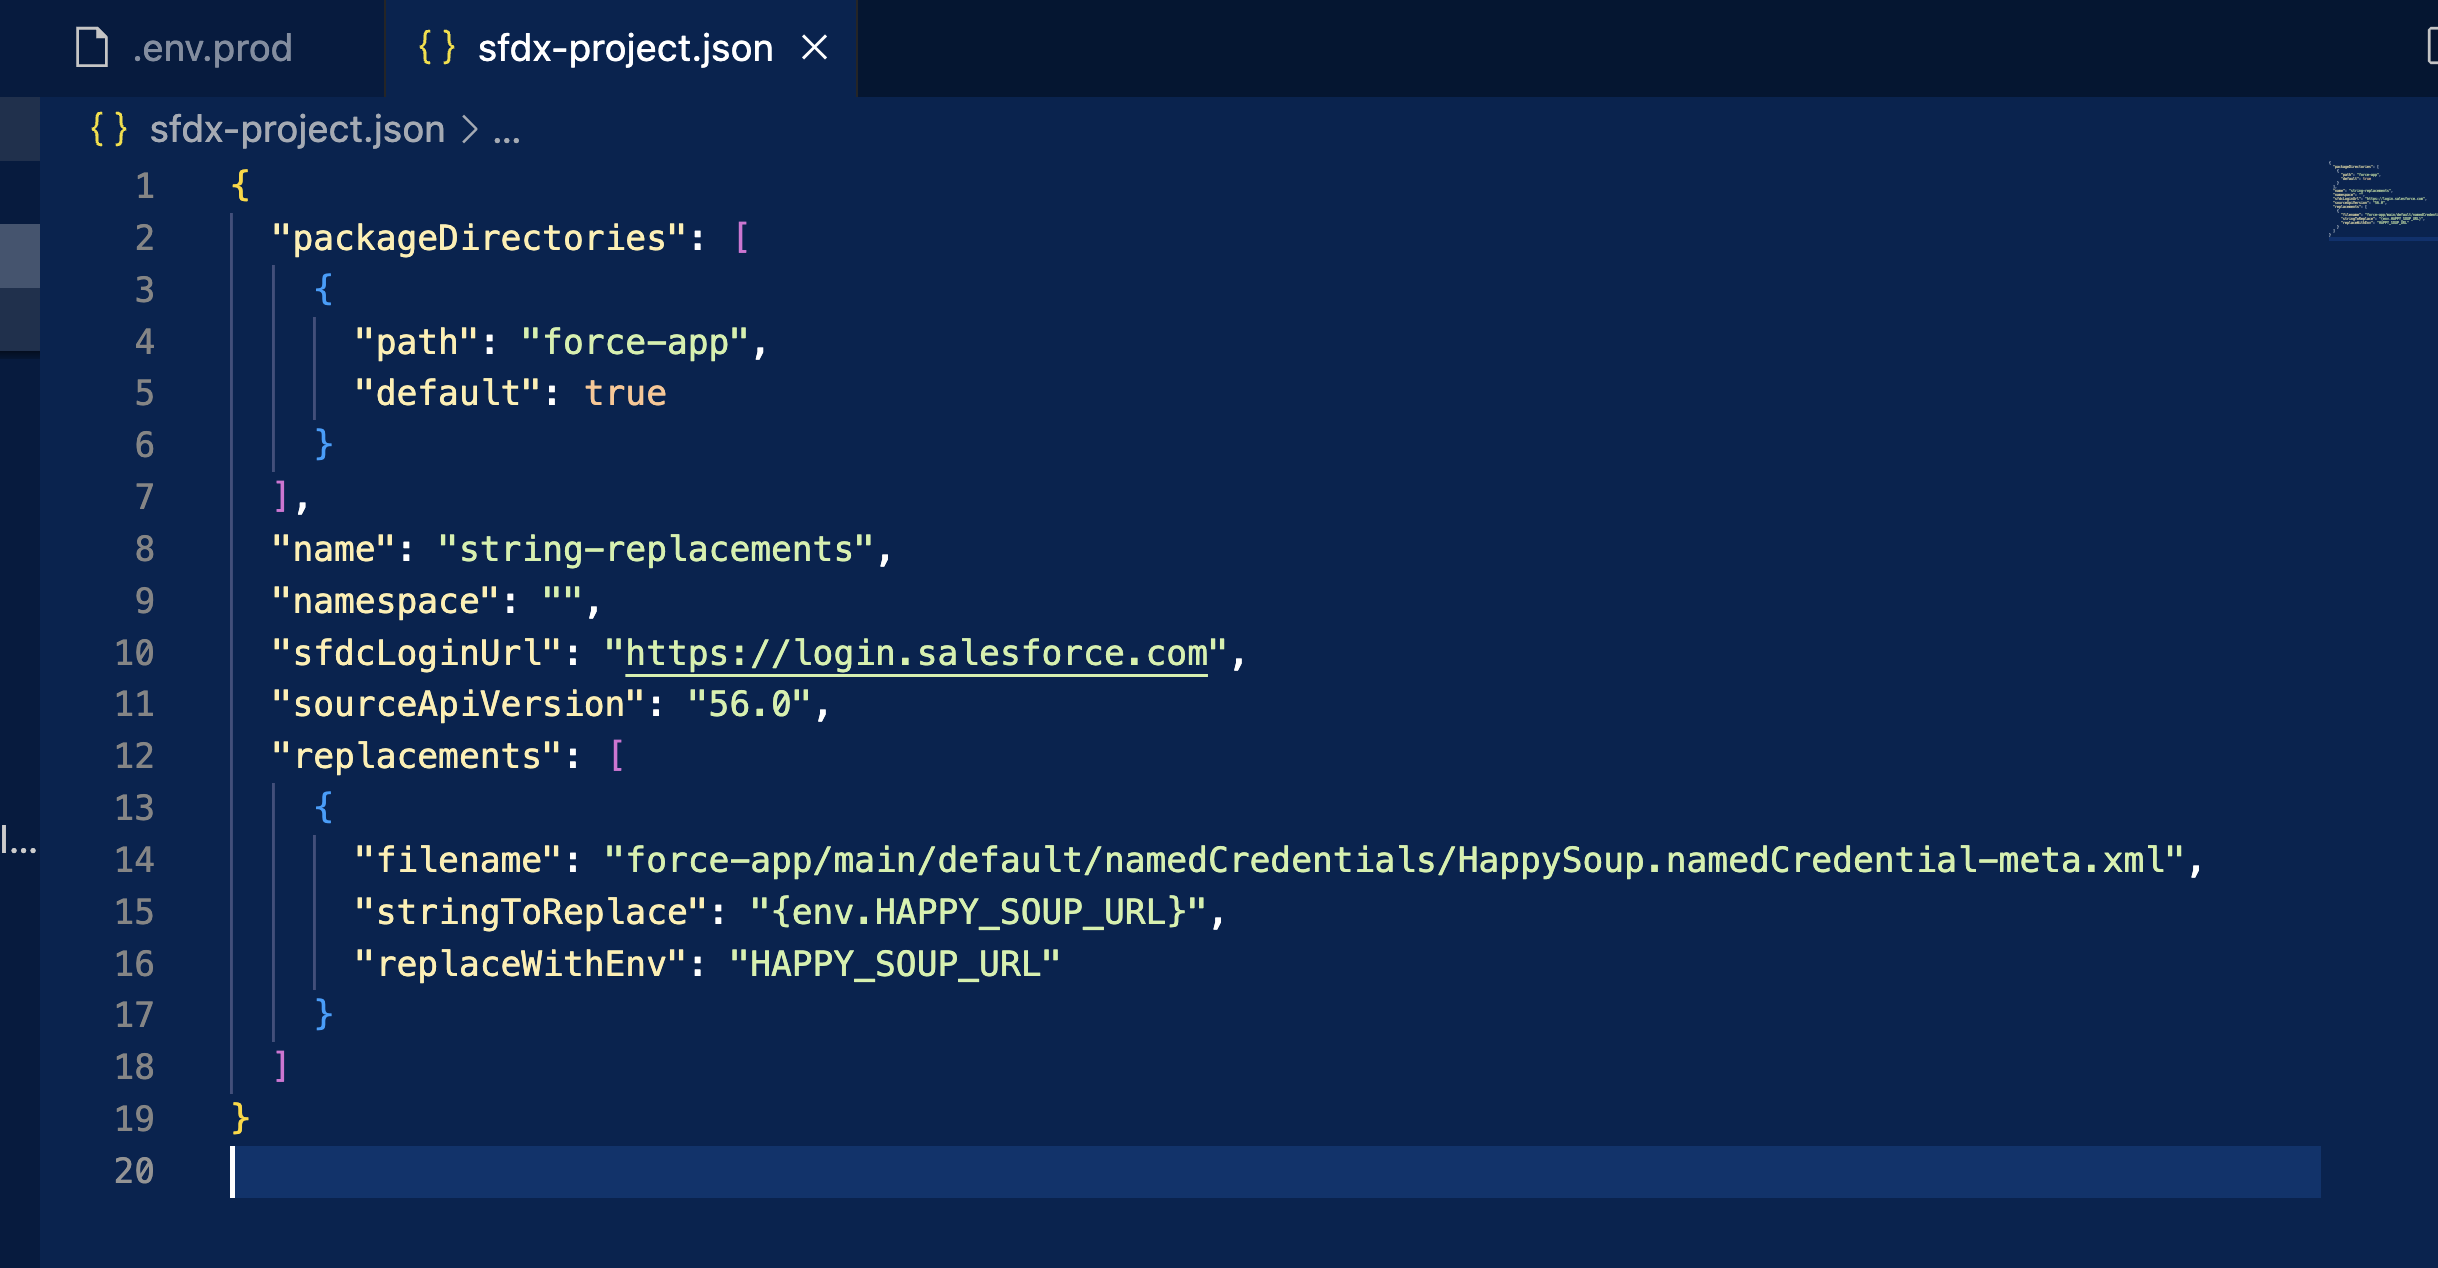Click sfdx-project.json in the breadcrumb
2438x1268 pixels.
(x=297, y=129)
